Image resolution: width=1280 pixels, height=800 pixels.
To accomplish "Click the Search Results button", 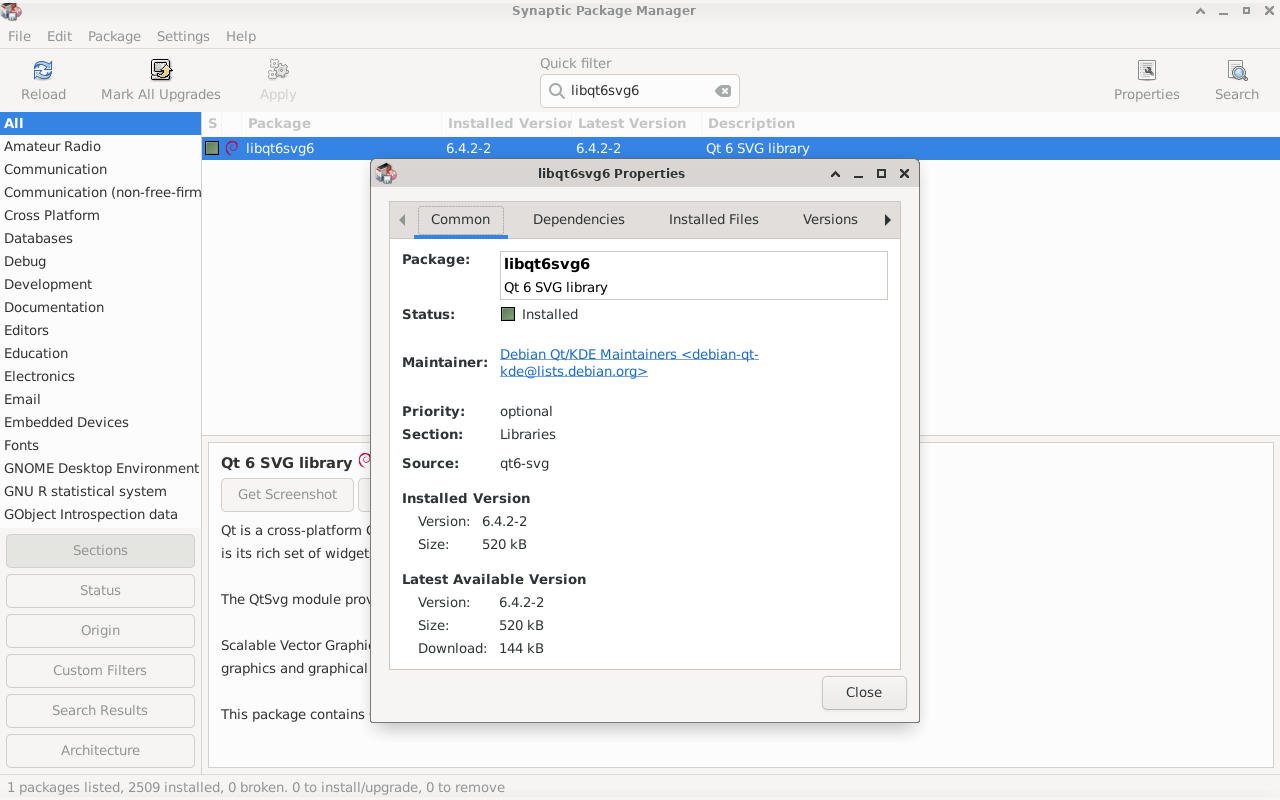I will point(100,710).
